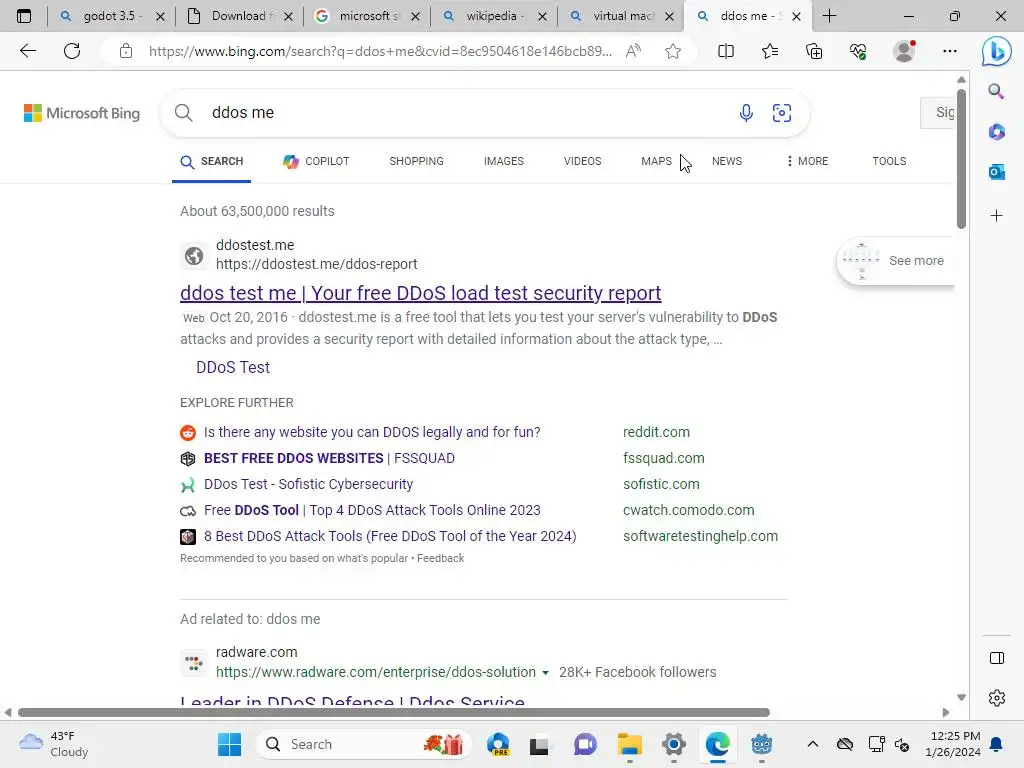Open Free DDoS Tool Top 4 link
1024x768 pixels.
pos(372,510)
